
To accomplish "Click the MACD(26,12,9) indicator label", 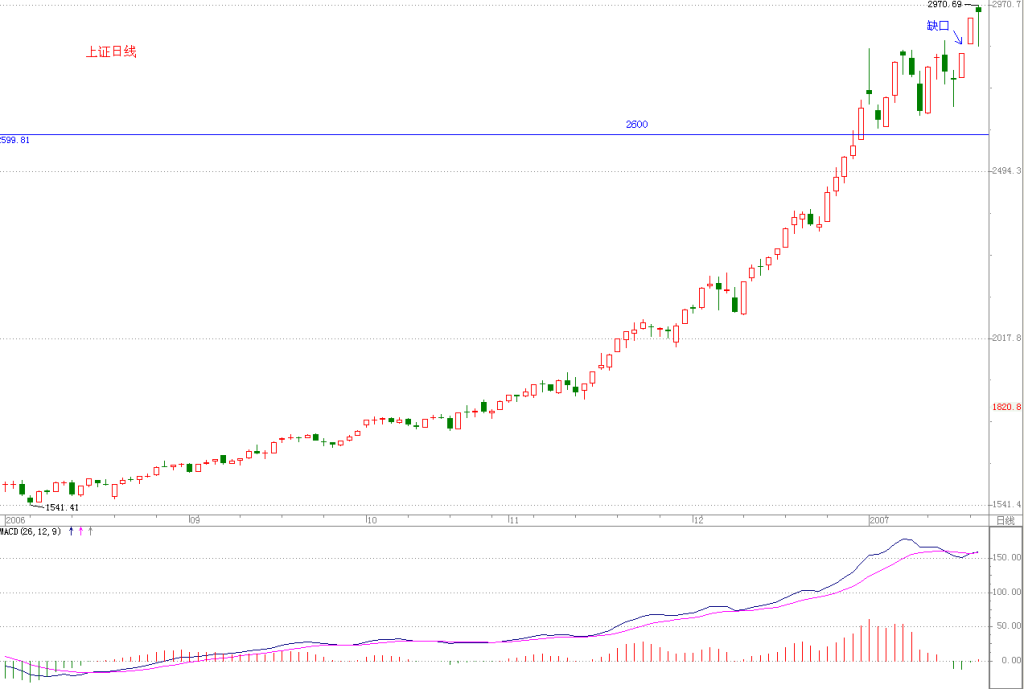I will pos(31,532).
